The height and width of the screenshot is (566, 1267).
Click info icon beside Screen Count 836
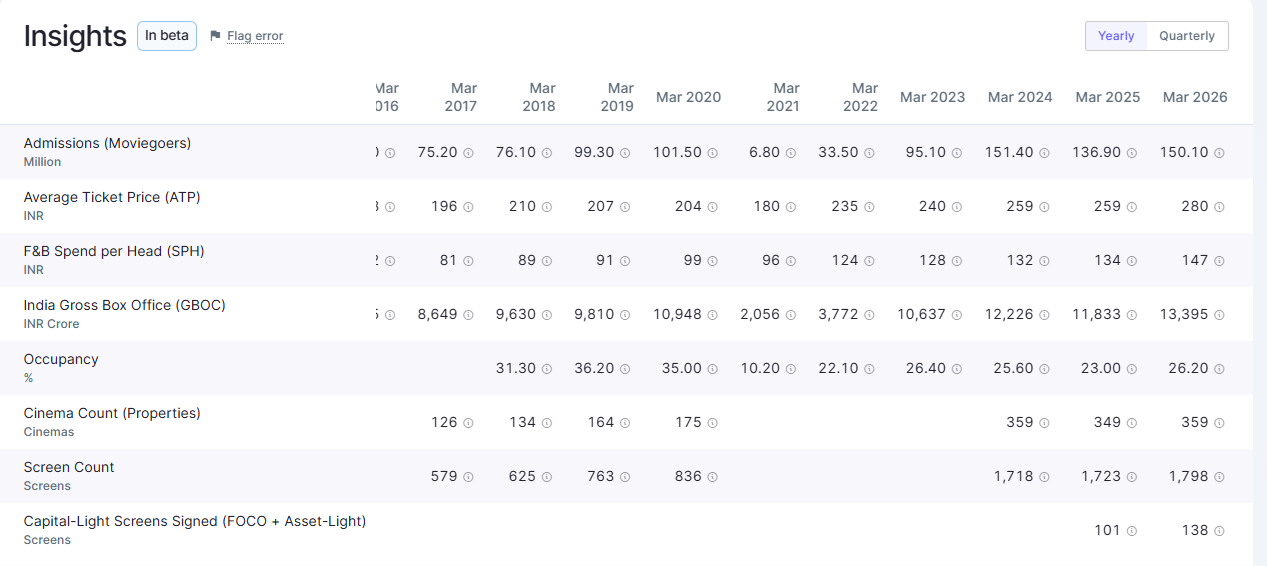point(712,477)
